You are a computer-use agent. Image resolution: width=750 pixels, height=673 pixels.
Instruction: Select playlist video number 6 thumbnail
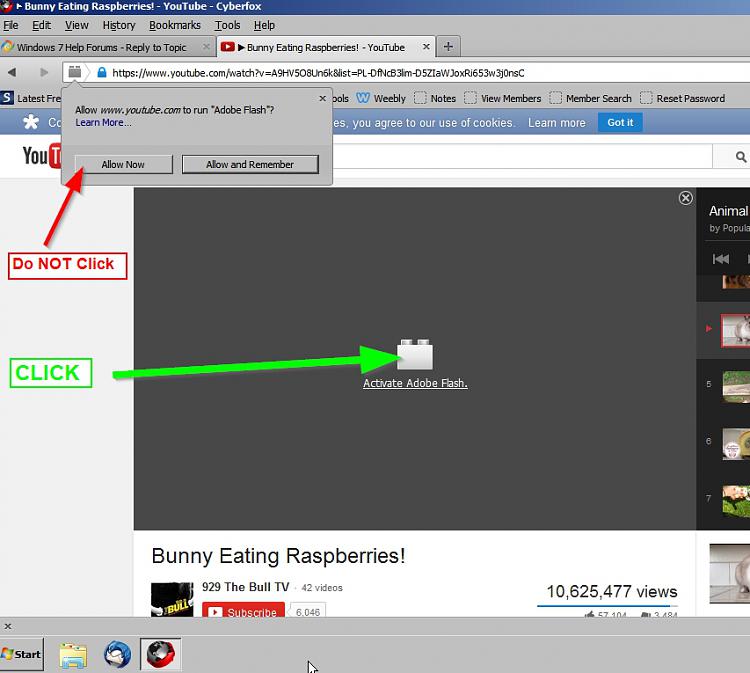coord(736,444)
